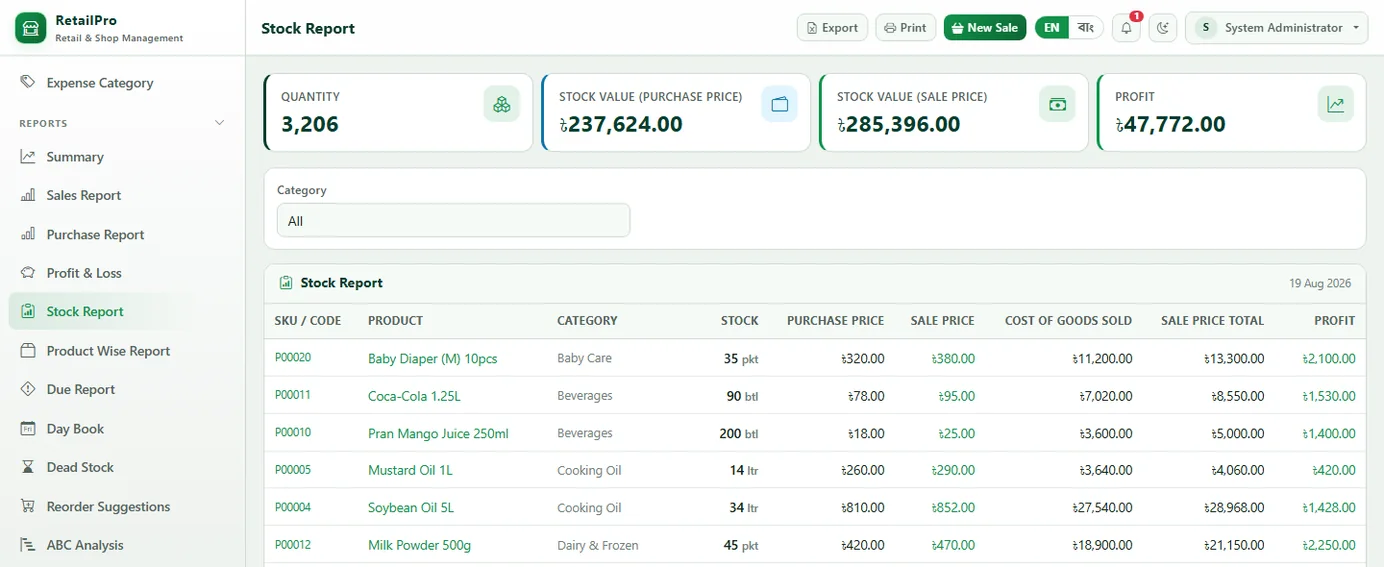
Task: Click the Export button
Action: (x=832, y=28)
